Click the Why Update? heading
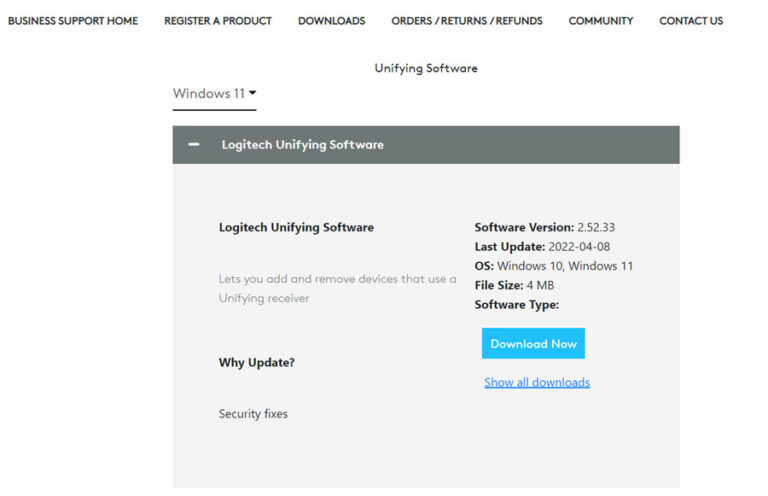The width and height of the screenshot is (768, 496). tap(257, 362)
